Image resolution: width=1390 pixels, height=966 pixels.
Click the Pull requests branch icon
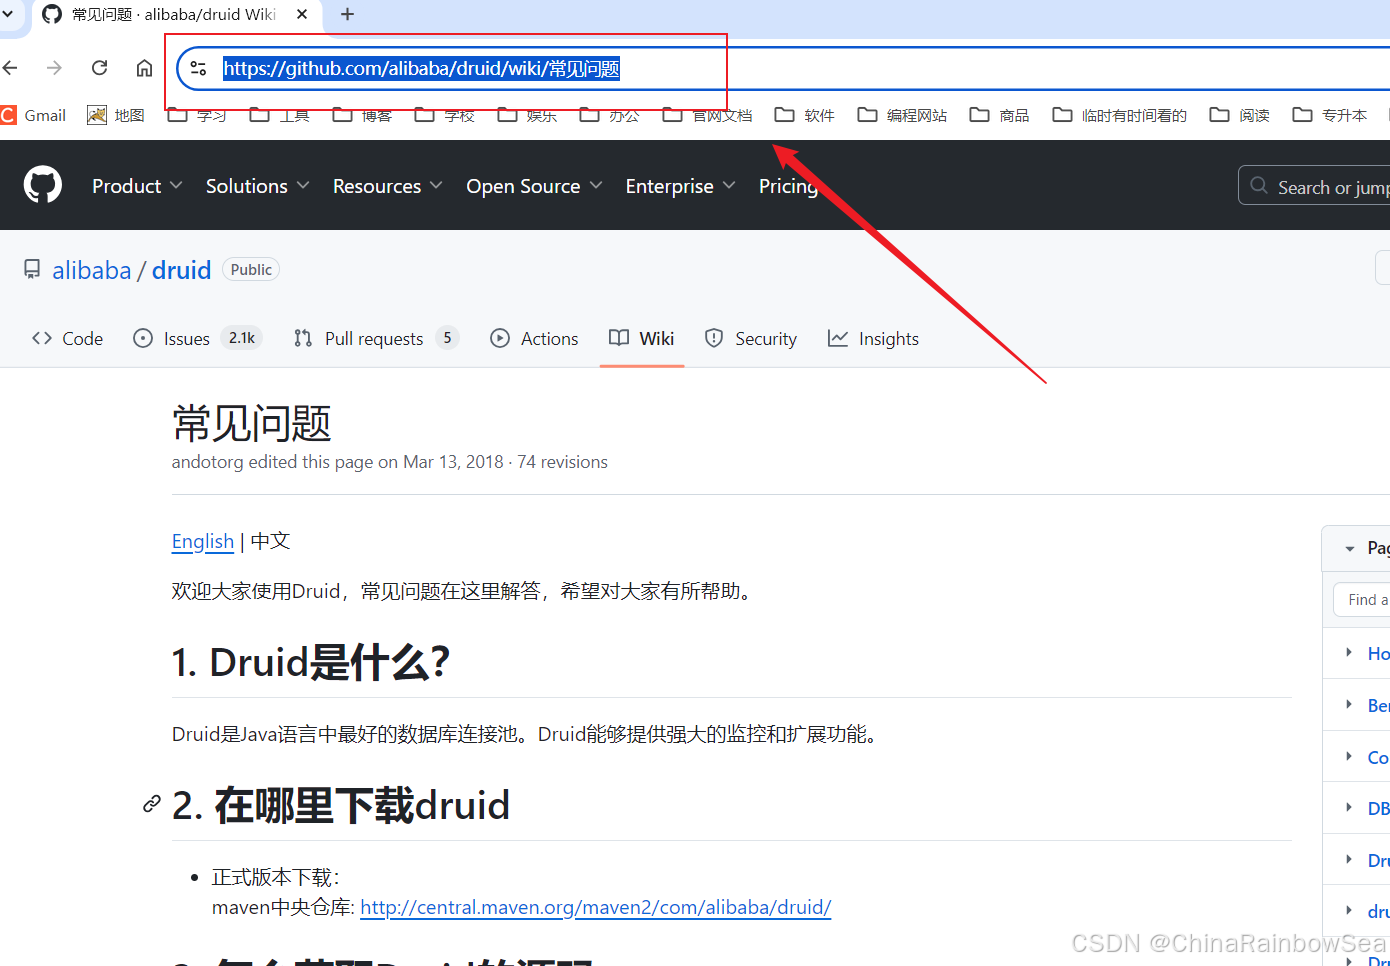point(303,338)
